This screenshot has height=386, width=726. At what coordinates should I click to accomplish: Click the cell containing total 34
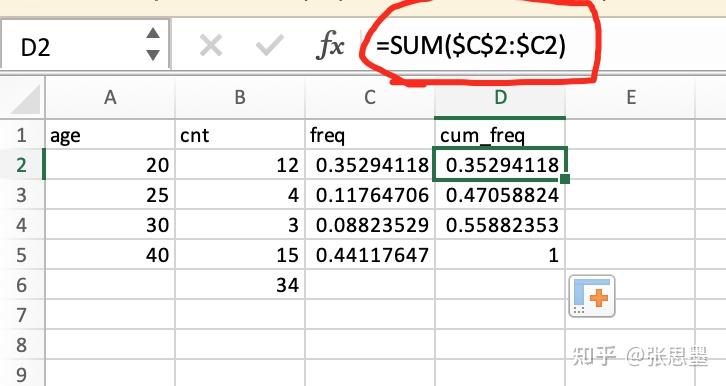tap(240, 285)
